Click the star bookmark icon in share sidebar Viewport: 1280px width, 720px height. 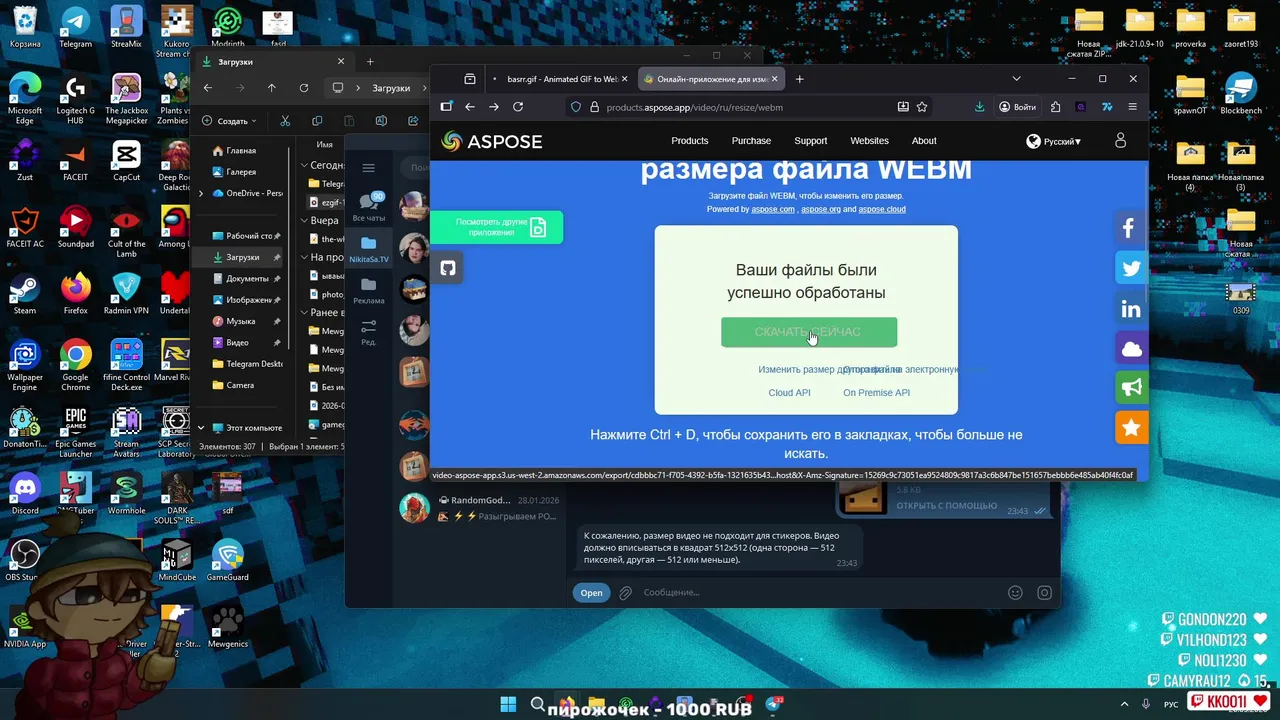1131,428
